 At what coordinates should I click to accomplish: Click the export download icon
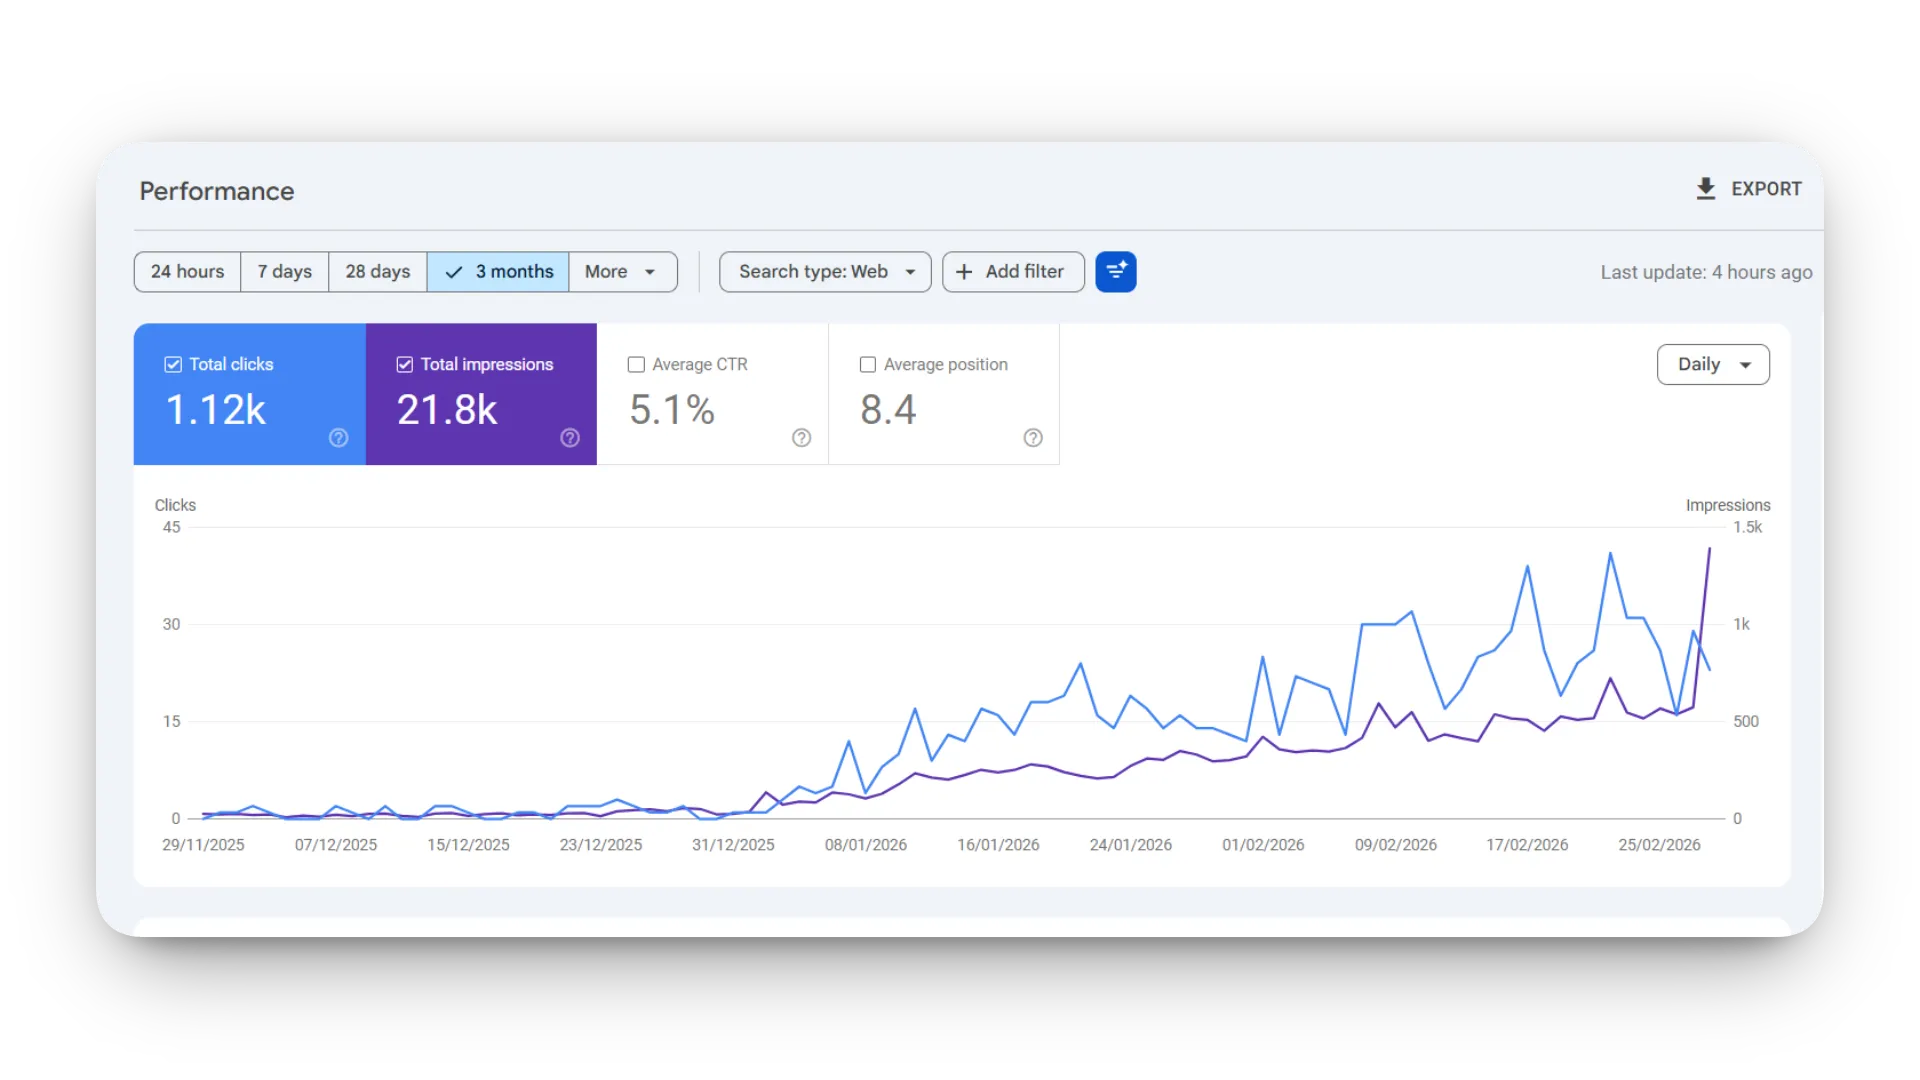click(x=1706, y=189)
